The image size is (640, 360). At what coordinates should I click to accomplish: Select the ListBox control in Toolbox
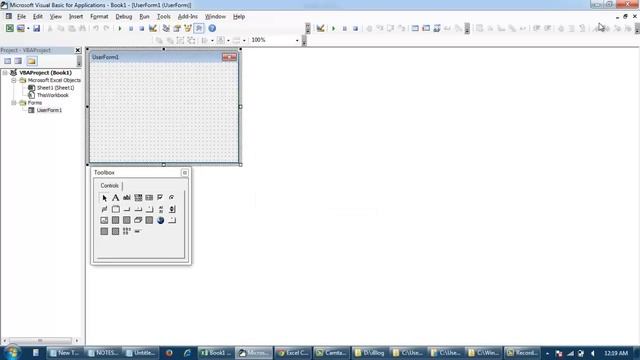[x=149, y=198]
